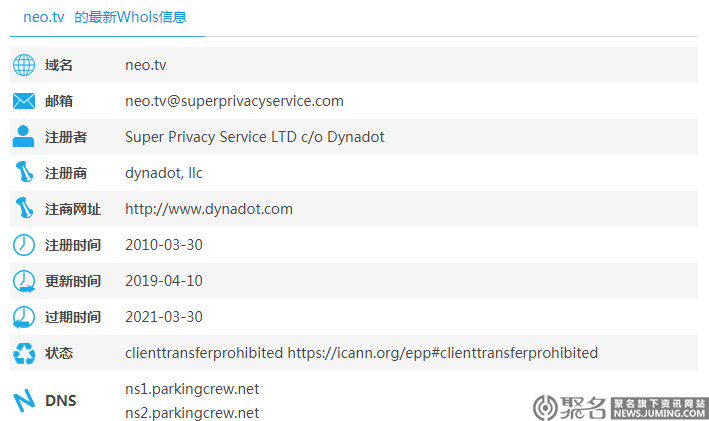Click the stamp icon beside 注商网址
The image size is (709, 421).
click(x=24, y=208)
